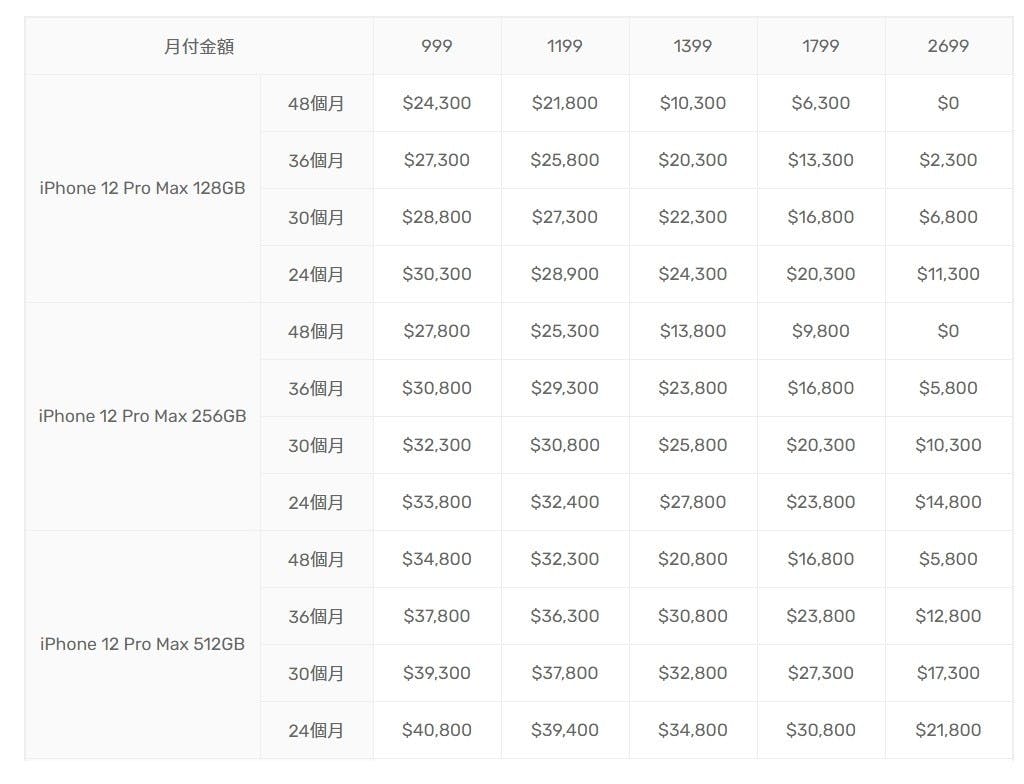This screenshot has width=1024, height=784.
Task: Click the $9,800 price cell
Action: tap(821, 331)
